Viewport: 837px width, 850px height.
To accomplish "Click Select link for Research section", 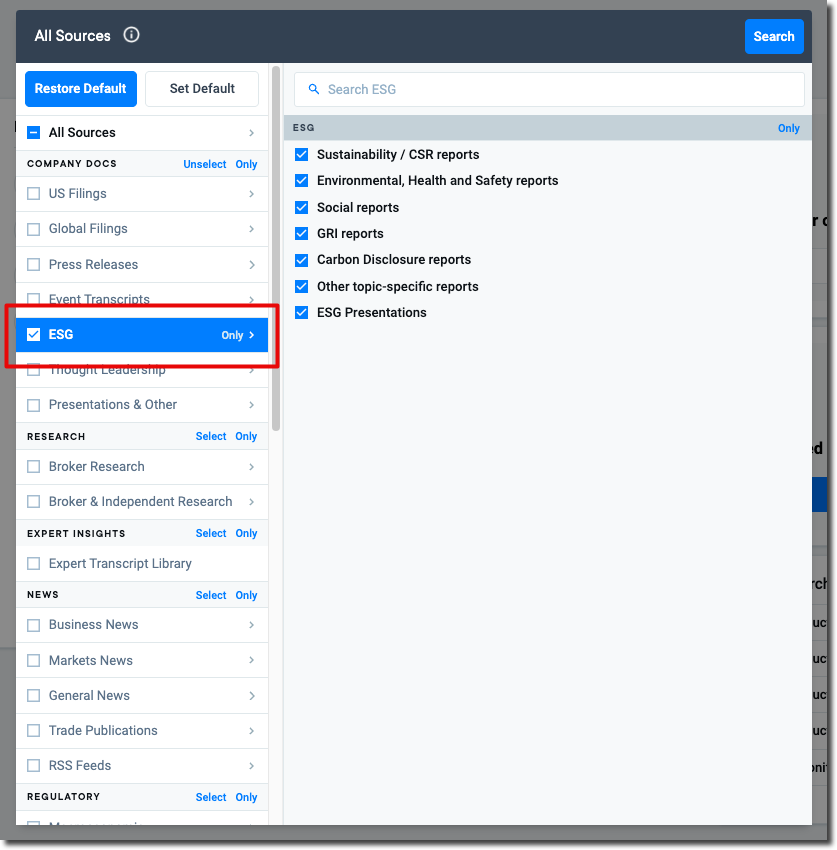I will click(x=210, y=436).
